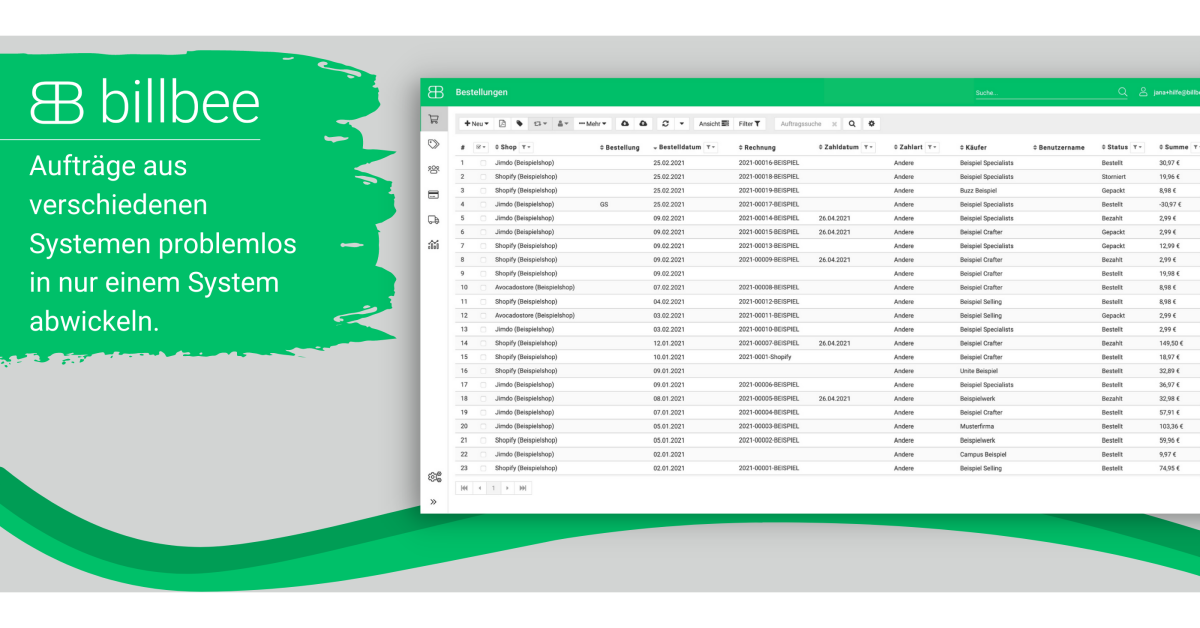Tick the checkbox for order row 20
Viewport: 1200px width, 628px height.
point(483,426)
